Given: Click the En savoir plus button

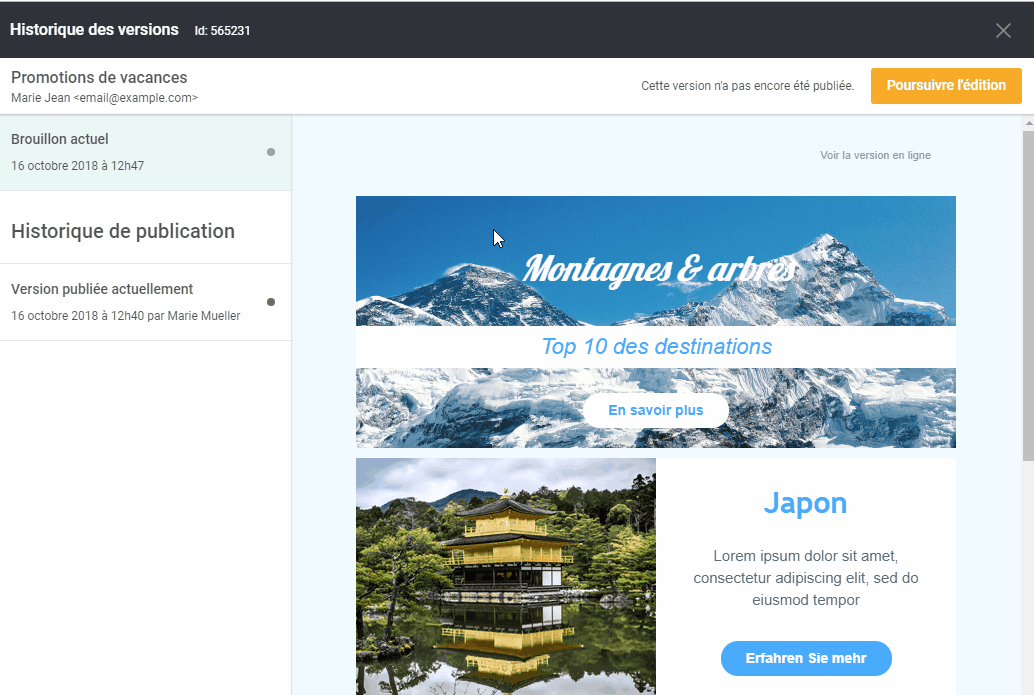Looking at the screenshot, I should coord(655,410).
